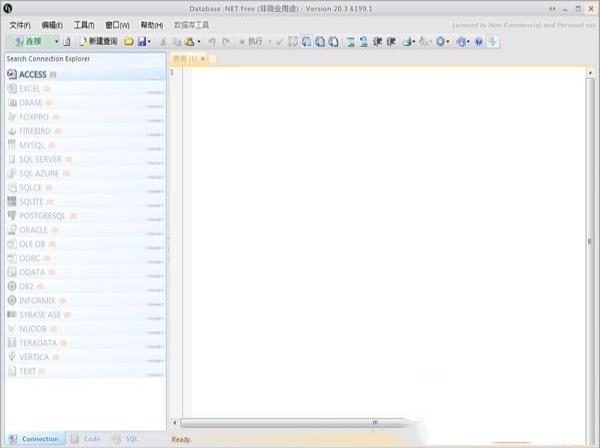600x448 pixels.
Task: Click the save floppy disk icon
Action: (x=142, y=41)
